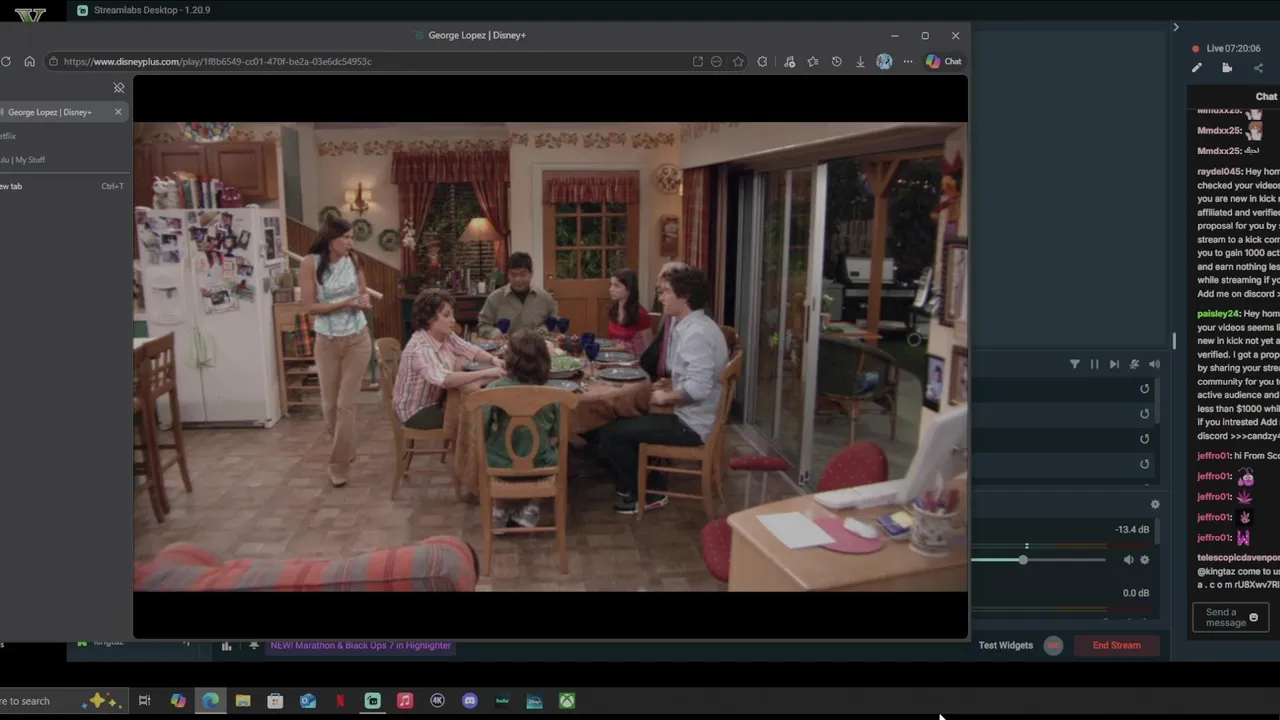Open the NEW Marathon & Black Ops 7 Highlighter link
This screenshot has width=1280, height=720.
point(360,645)
